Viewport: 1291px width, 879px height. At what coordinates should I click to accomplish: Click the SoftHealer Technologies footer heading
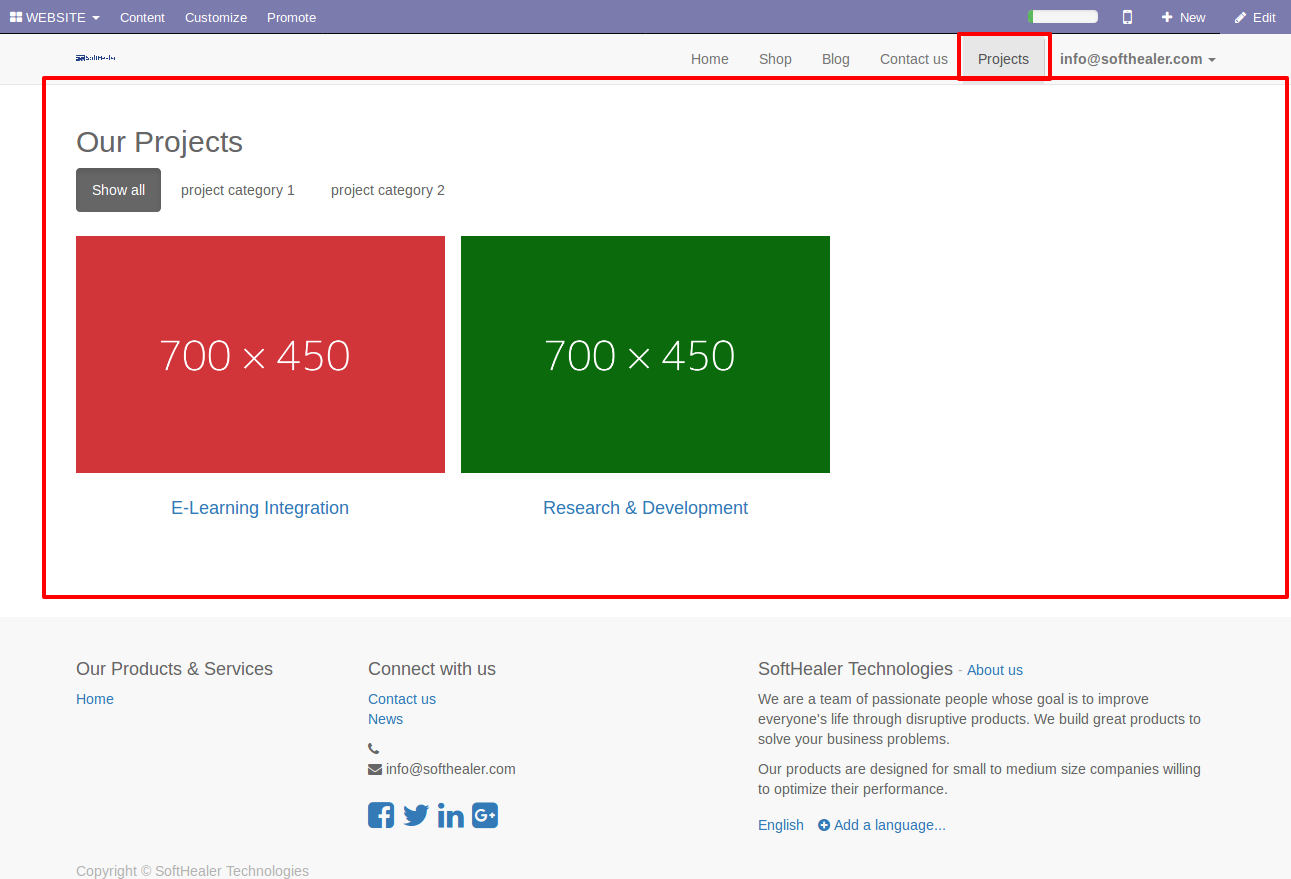[855, 669]
